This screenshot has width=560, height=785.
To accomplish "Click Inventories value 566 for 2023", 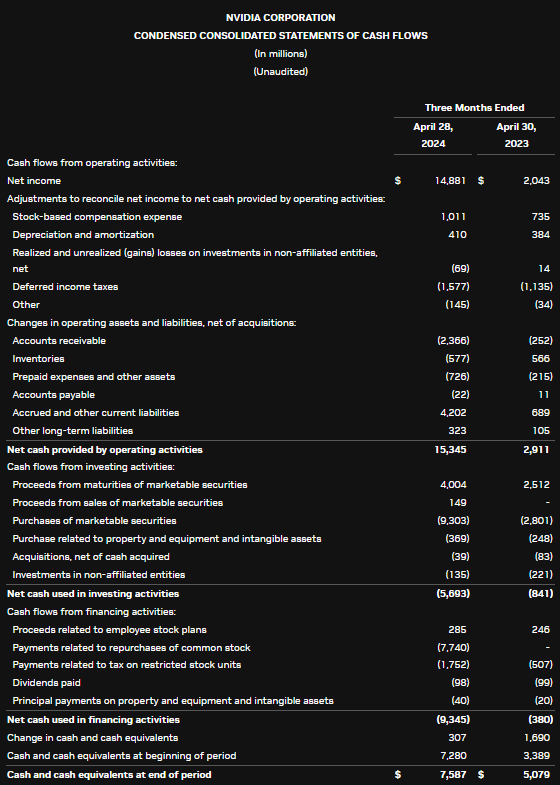I will [x=541, y=358].
